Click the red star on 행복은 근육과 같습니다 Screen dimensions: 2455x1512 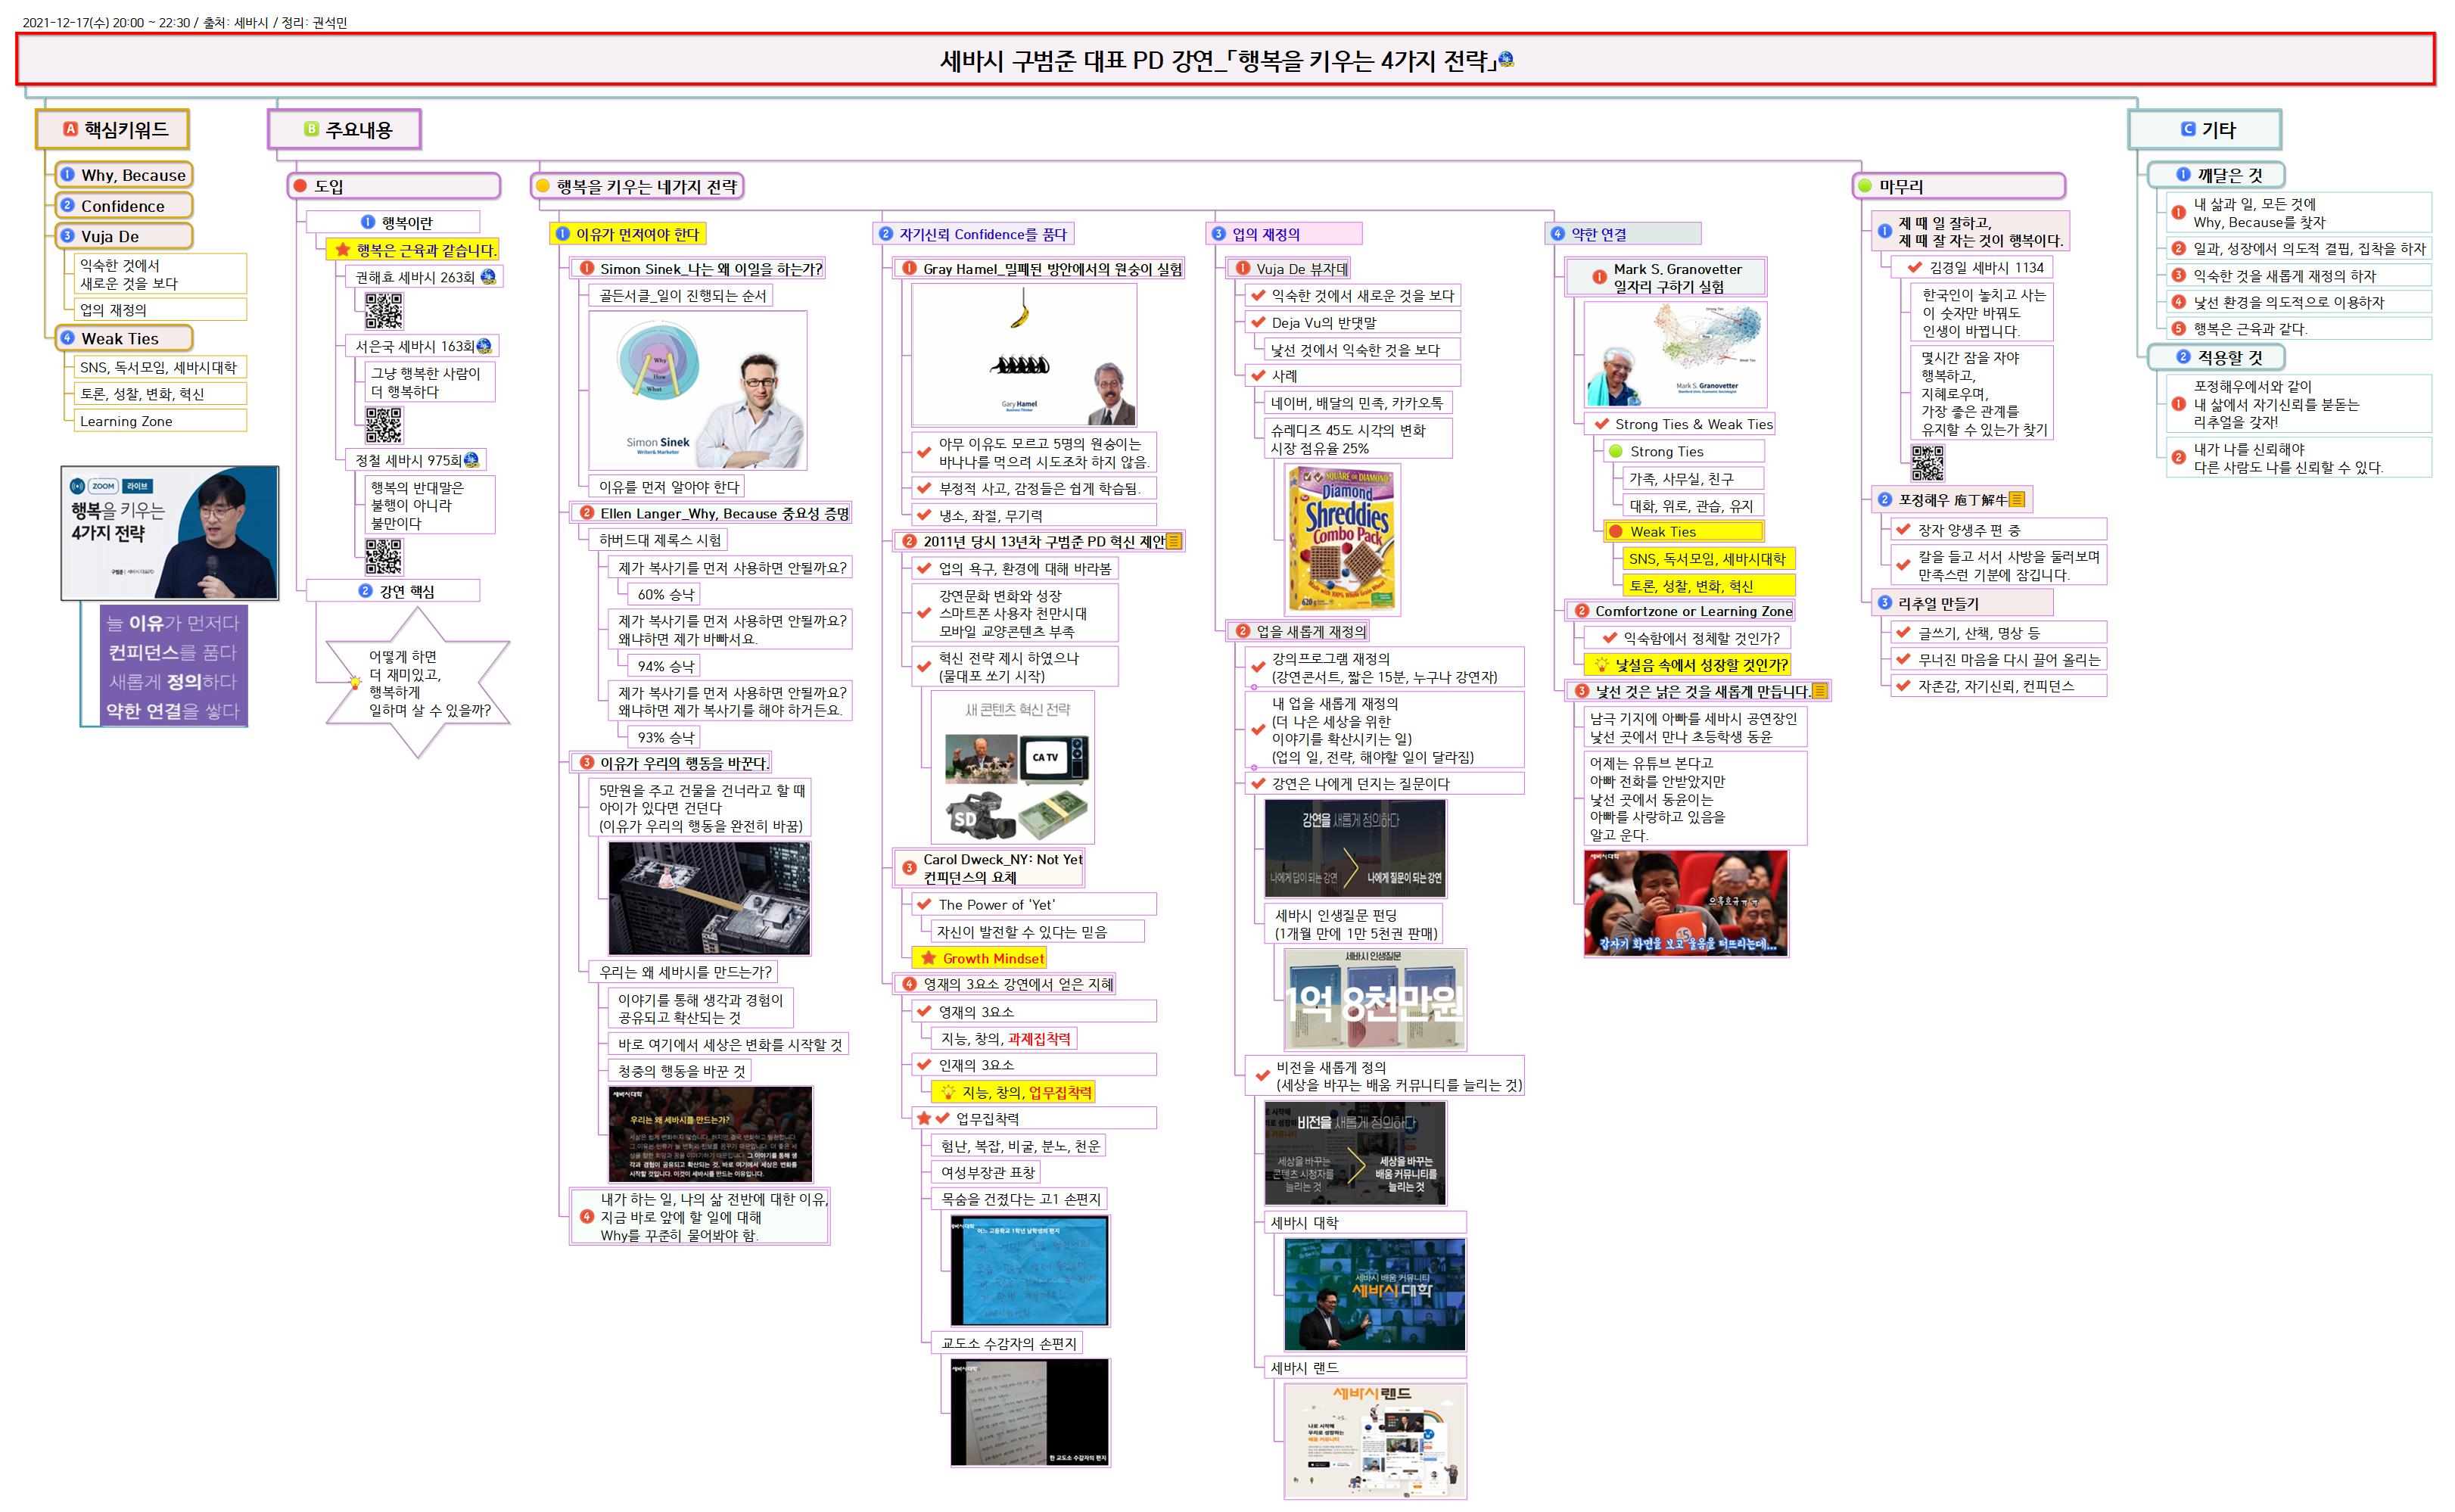[343, 250]
